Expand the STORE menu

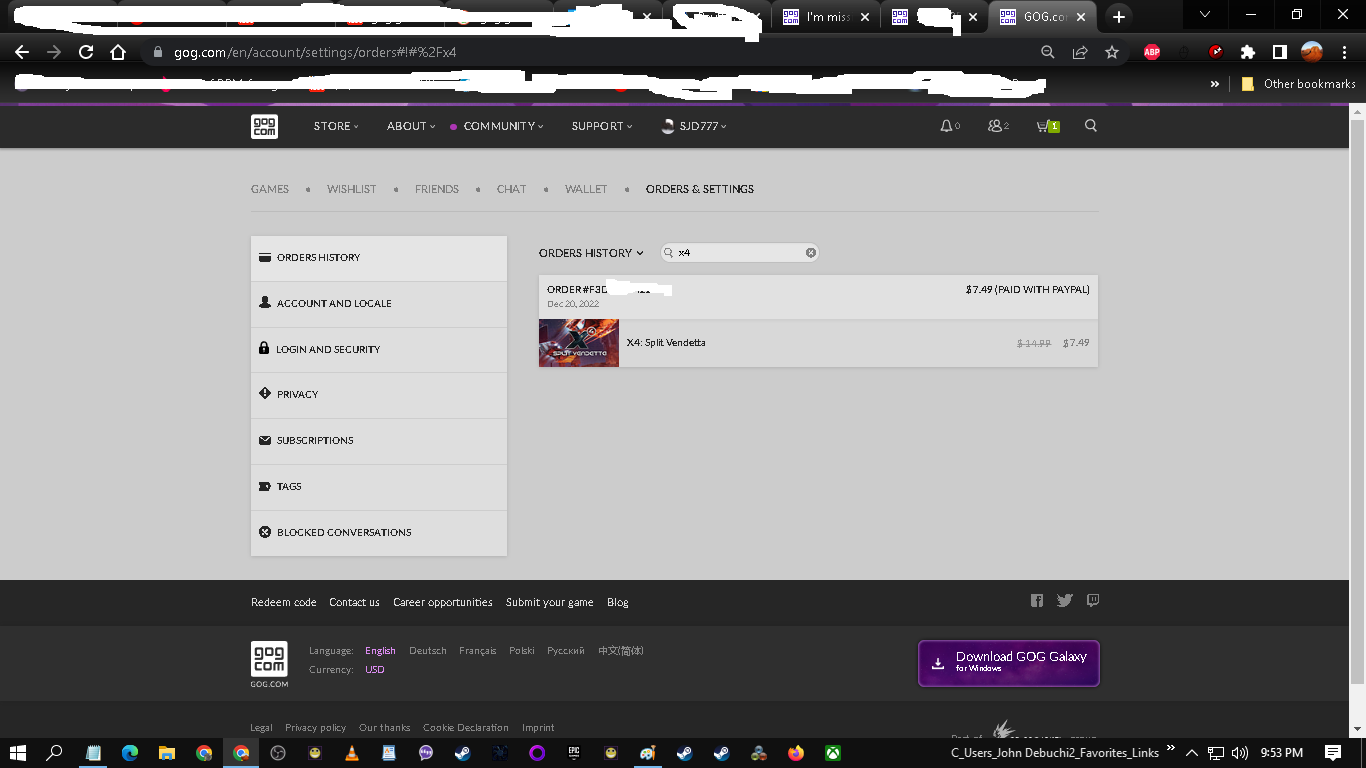(336, 126)
